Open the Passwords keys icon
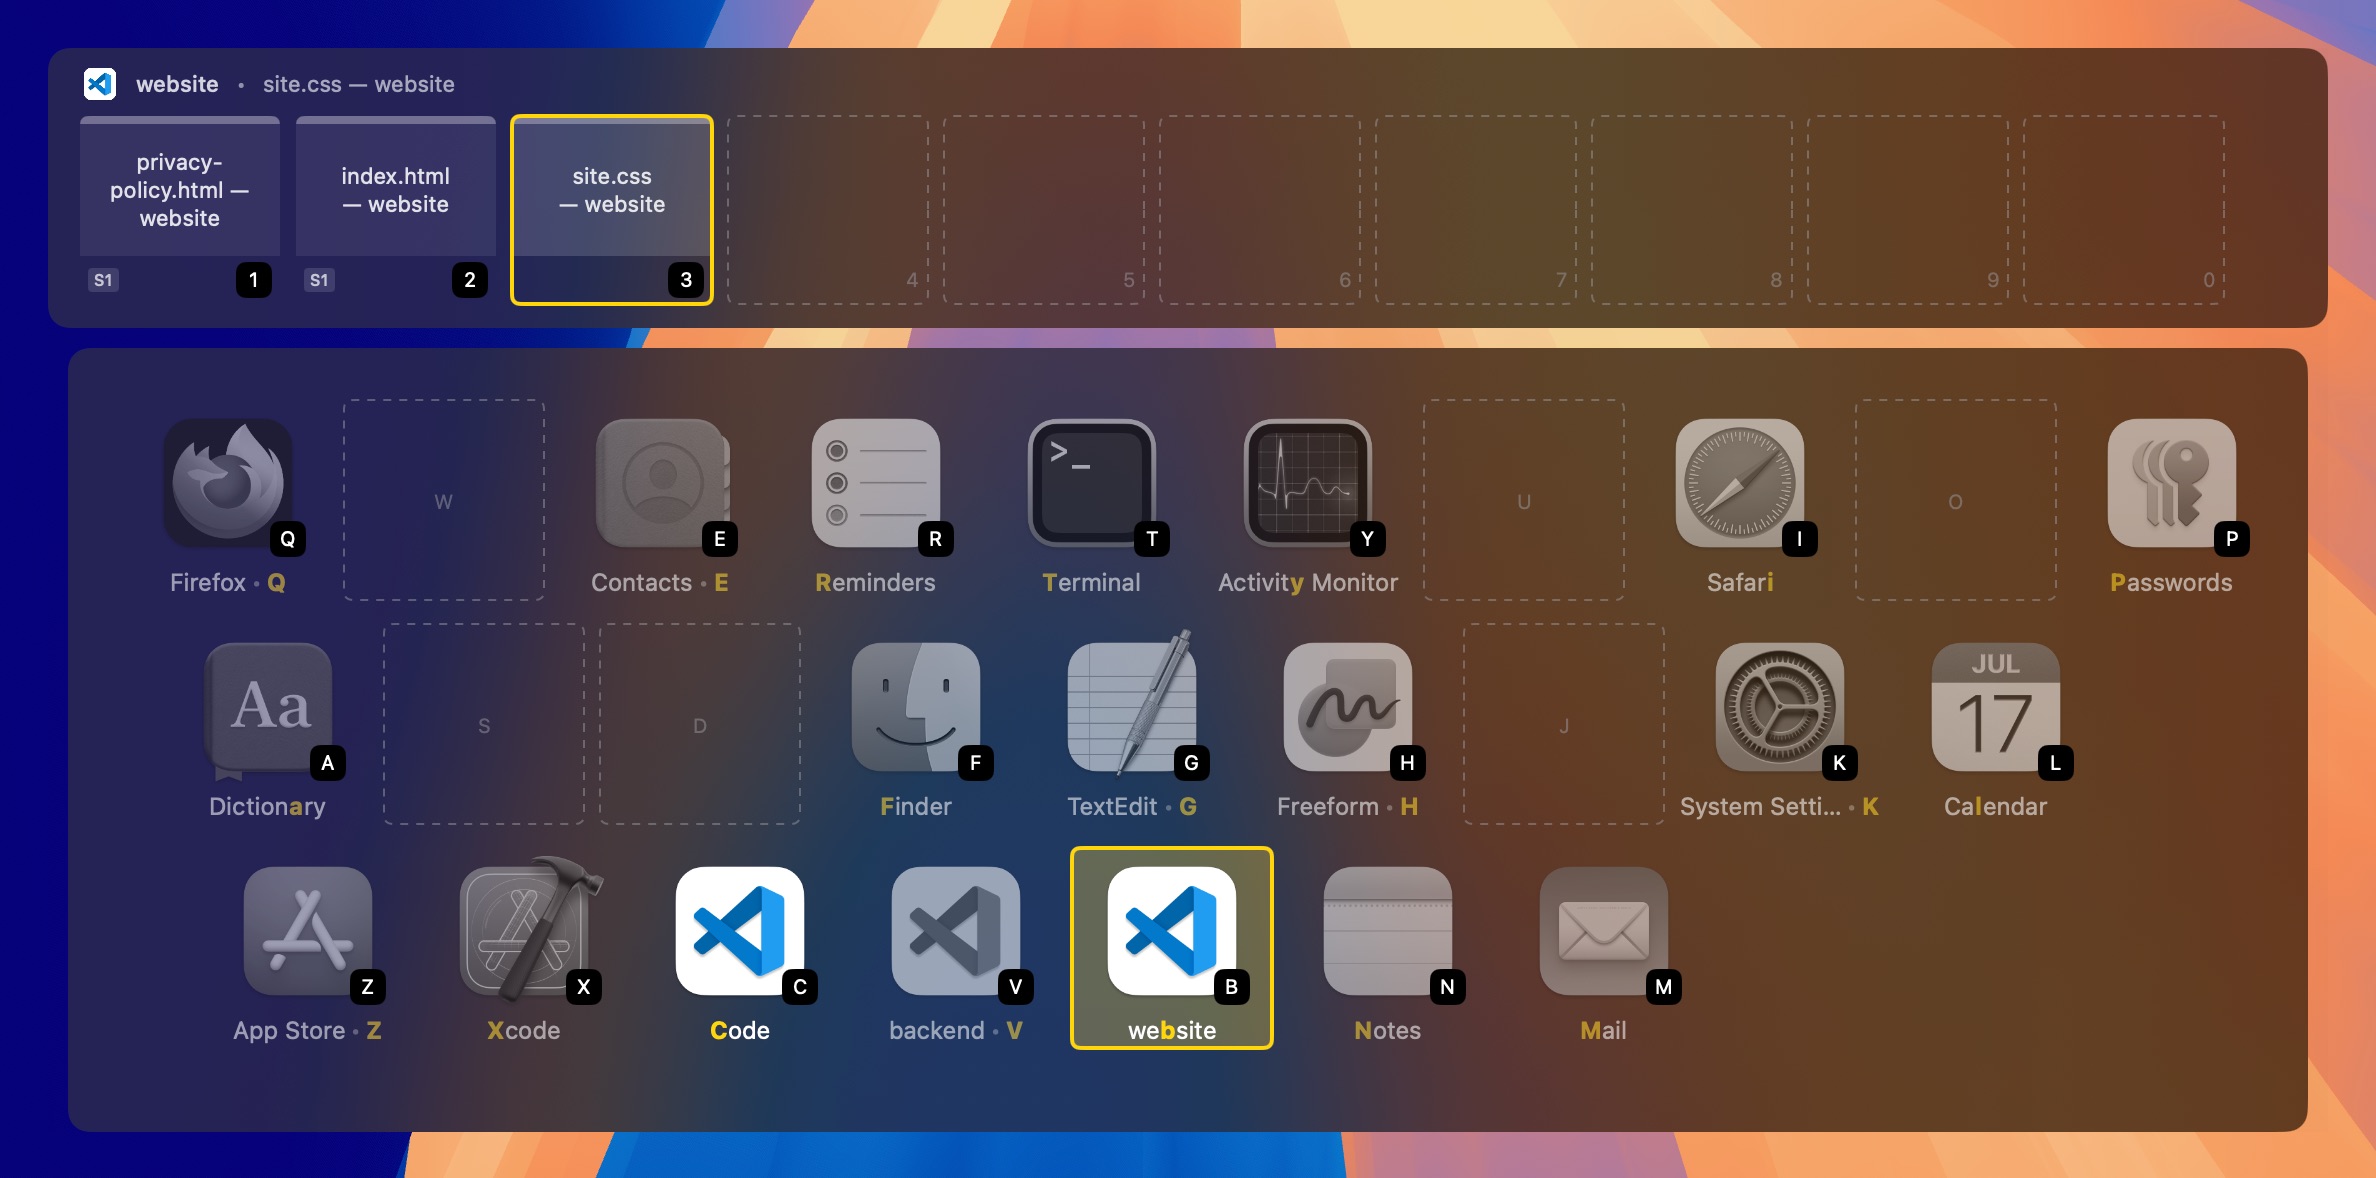 [x=2172, y=483]
